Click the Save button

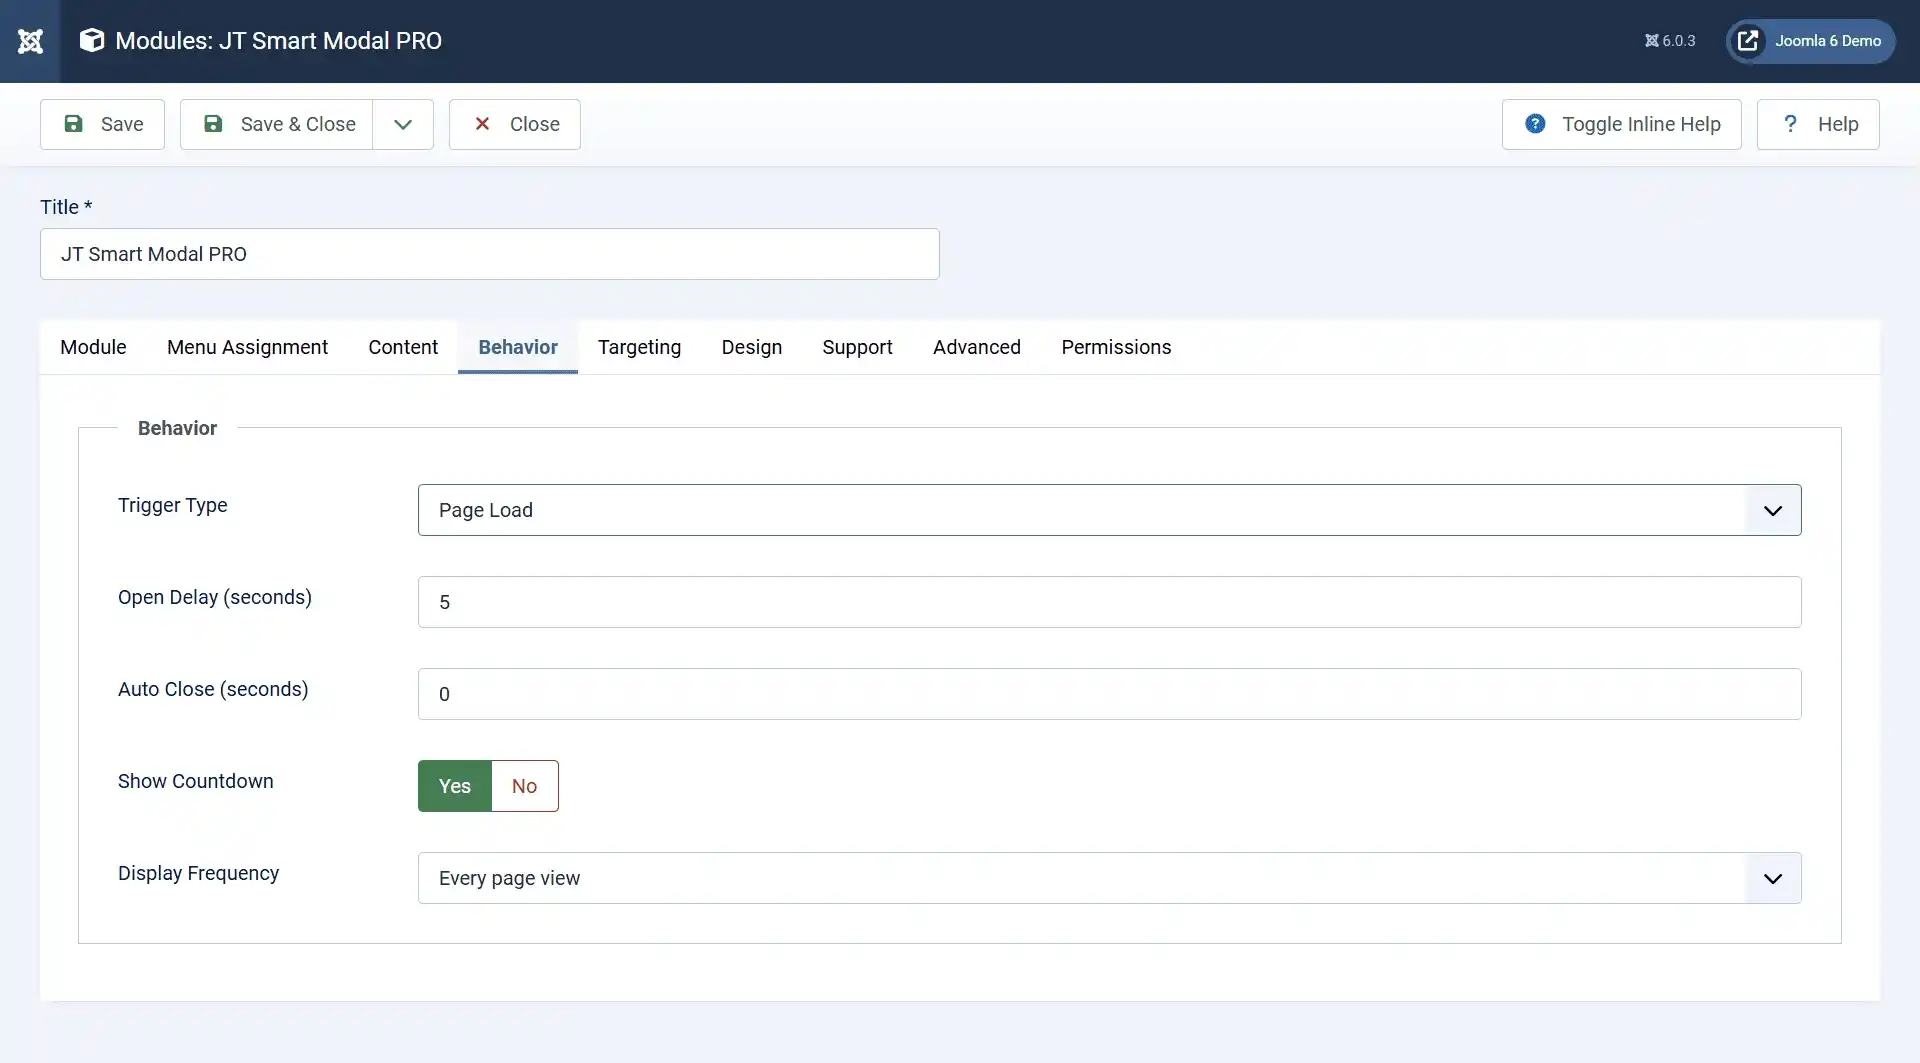pos(102,124)
